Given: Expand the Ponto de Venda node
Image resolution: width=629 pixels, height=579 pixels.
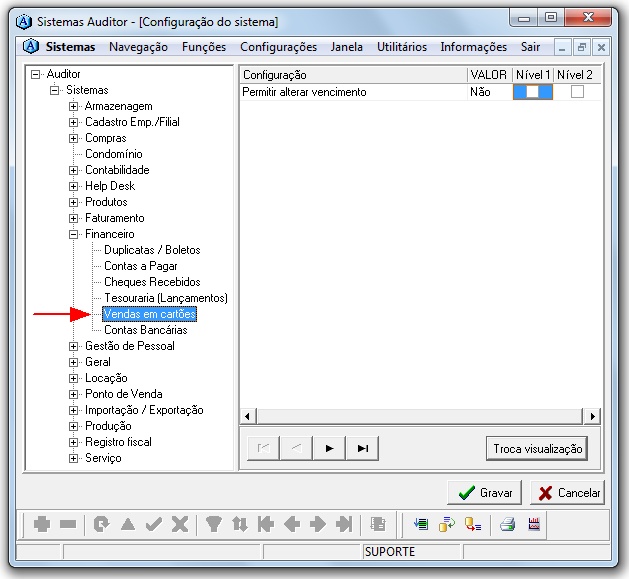Looking at the screenshot, I should click(73, 394).
